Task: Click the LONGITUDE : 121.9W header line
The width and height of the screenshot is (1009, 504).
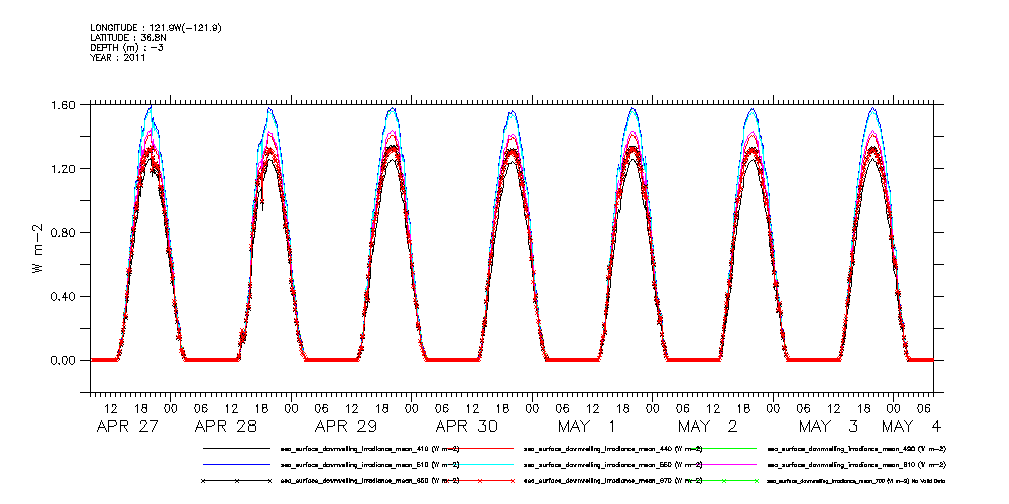Action: [156, 28]
